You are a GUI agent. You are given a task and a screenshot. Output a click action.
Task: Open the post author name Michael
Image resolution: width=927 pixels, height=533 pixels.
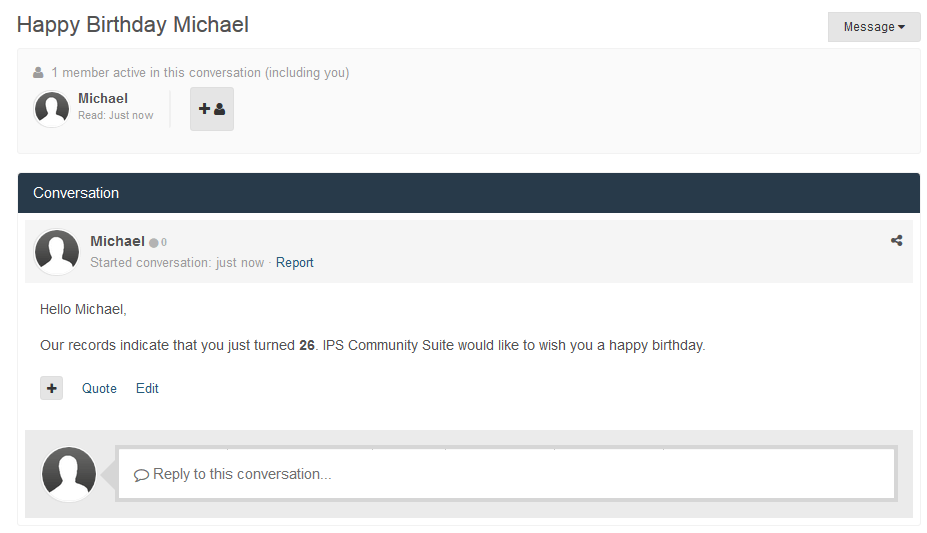117,241
